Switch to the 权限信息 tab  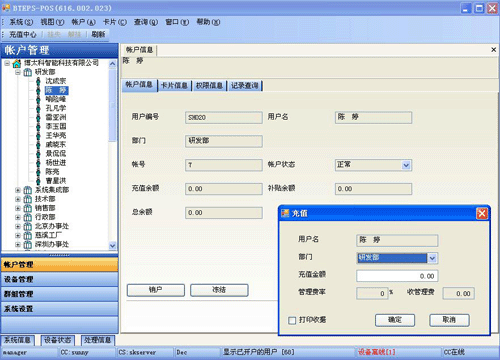point(209,86)
